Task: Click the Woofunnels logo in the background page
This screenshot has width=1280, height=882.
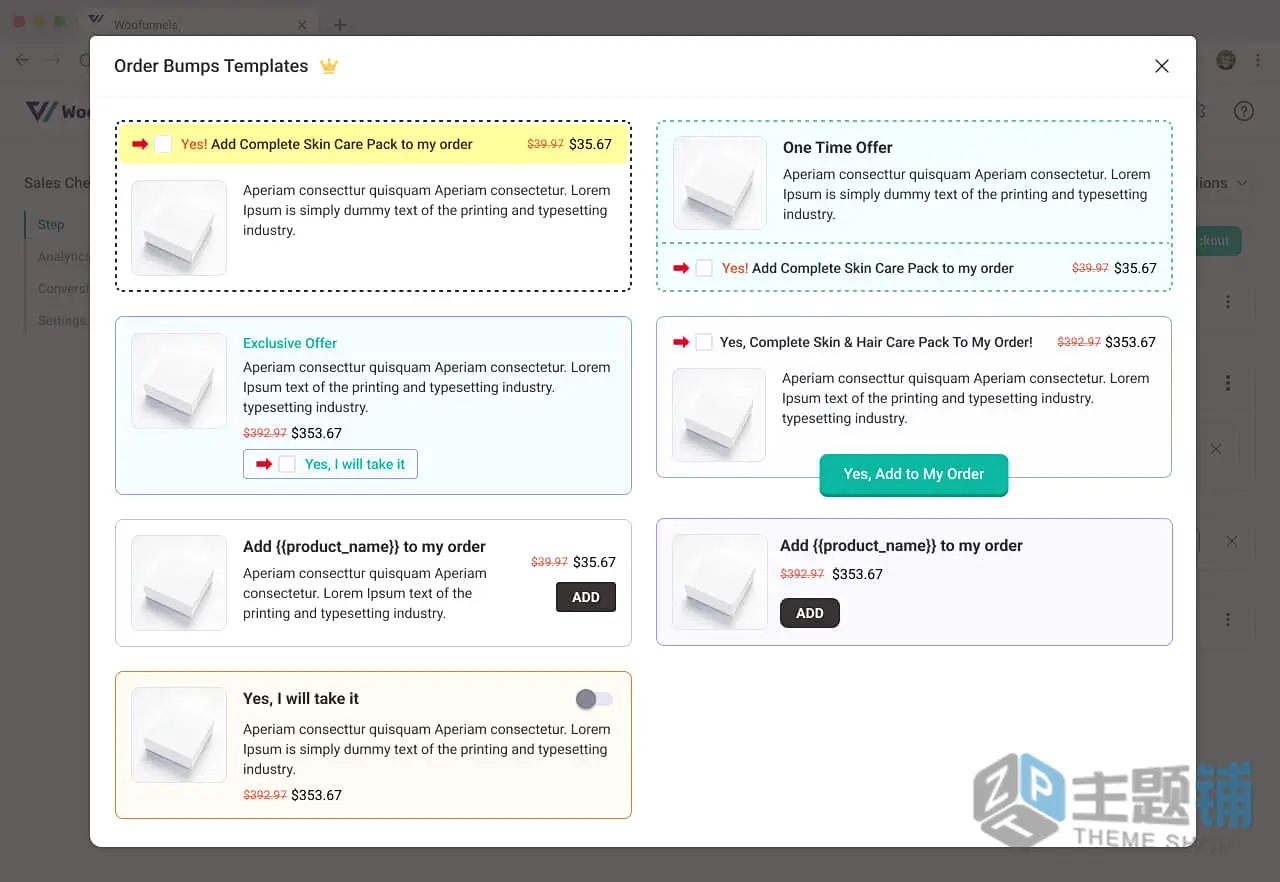Action: click(x=58, y=111)
